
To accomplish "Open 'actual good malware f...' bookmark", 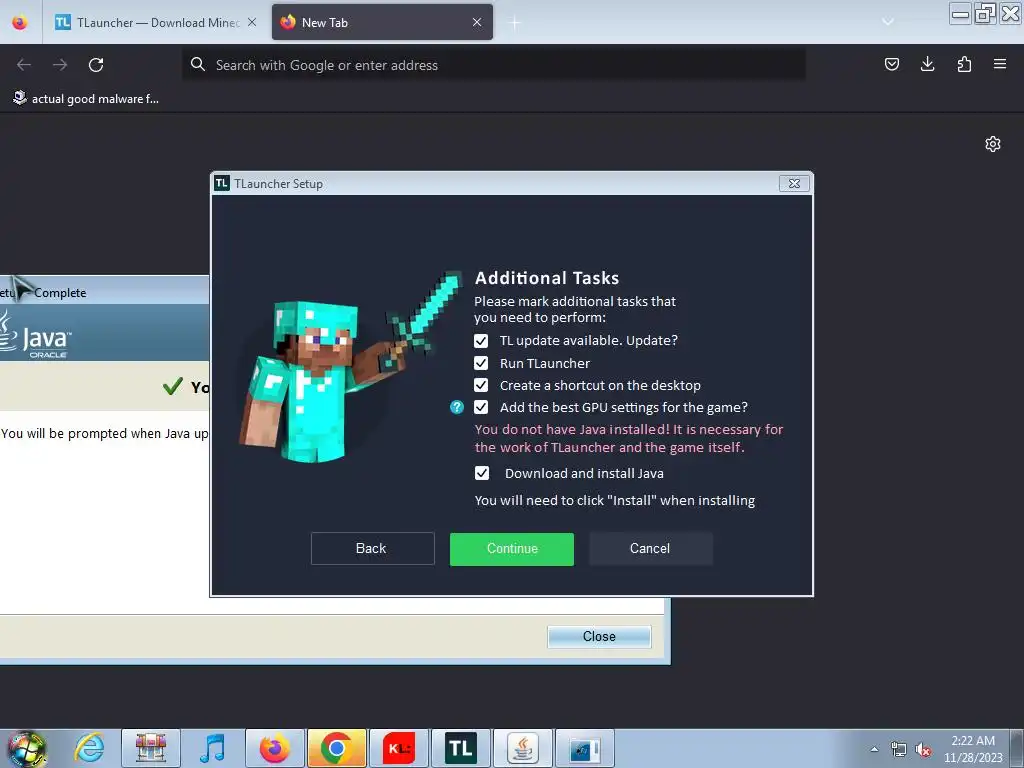I will pyautogui.click(x=86, y=99).
